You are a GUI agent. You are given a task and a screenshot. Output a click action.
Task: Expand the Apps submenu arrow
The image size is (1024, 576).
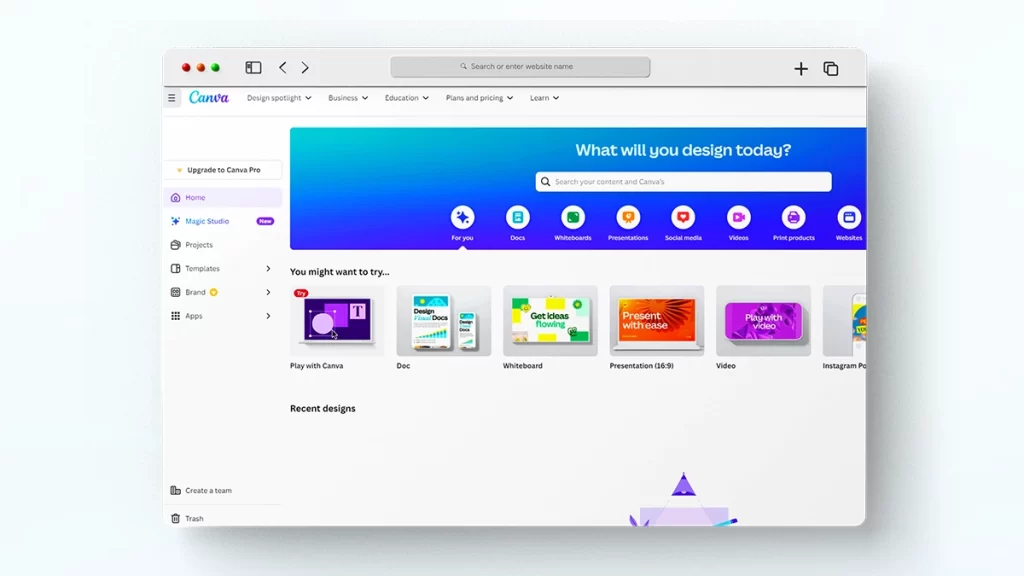tap(268, 316)
